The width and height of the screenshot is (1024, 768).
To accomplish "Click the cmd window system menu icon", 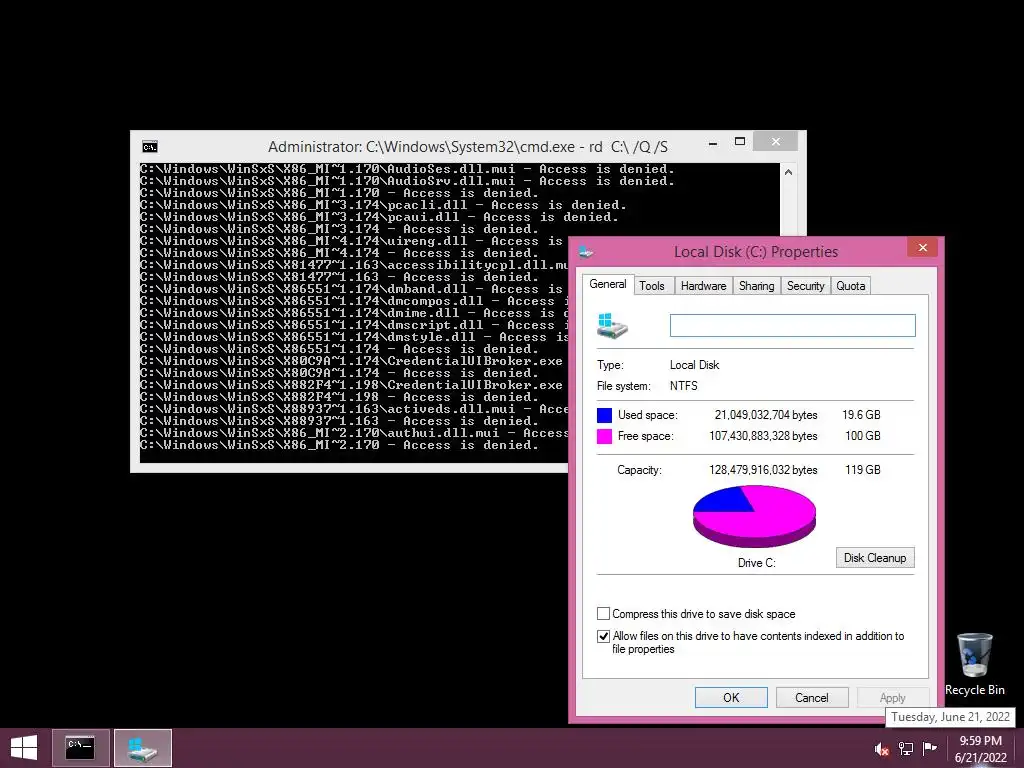I will coord(150,147).
